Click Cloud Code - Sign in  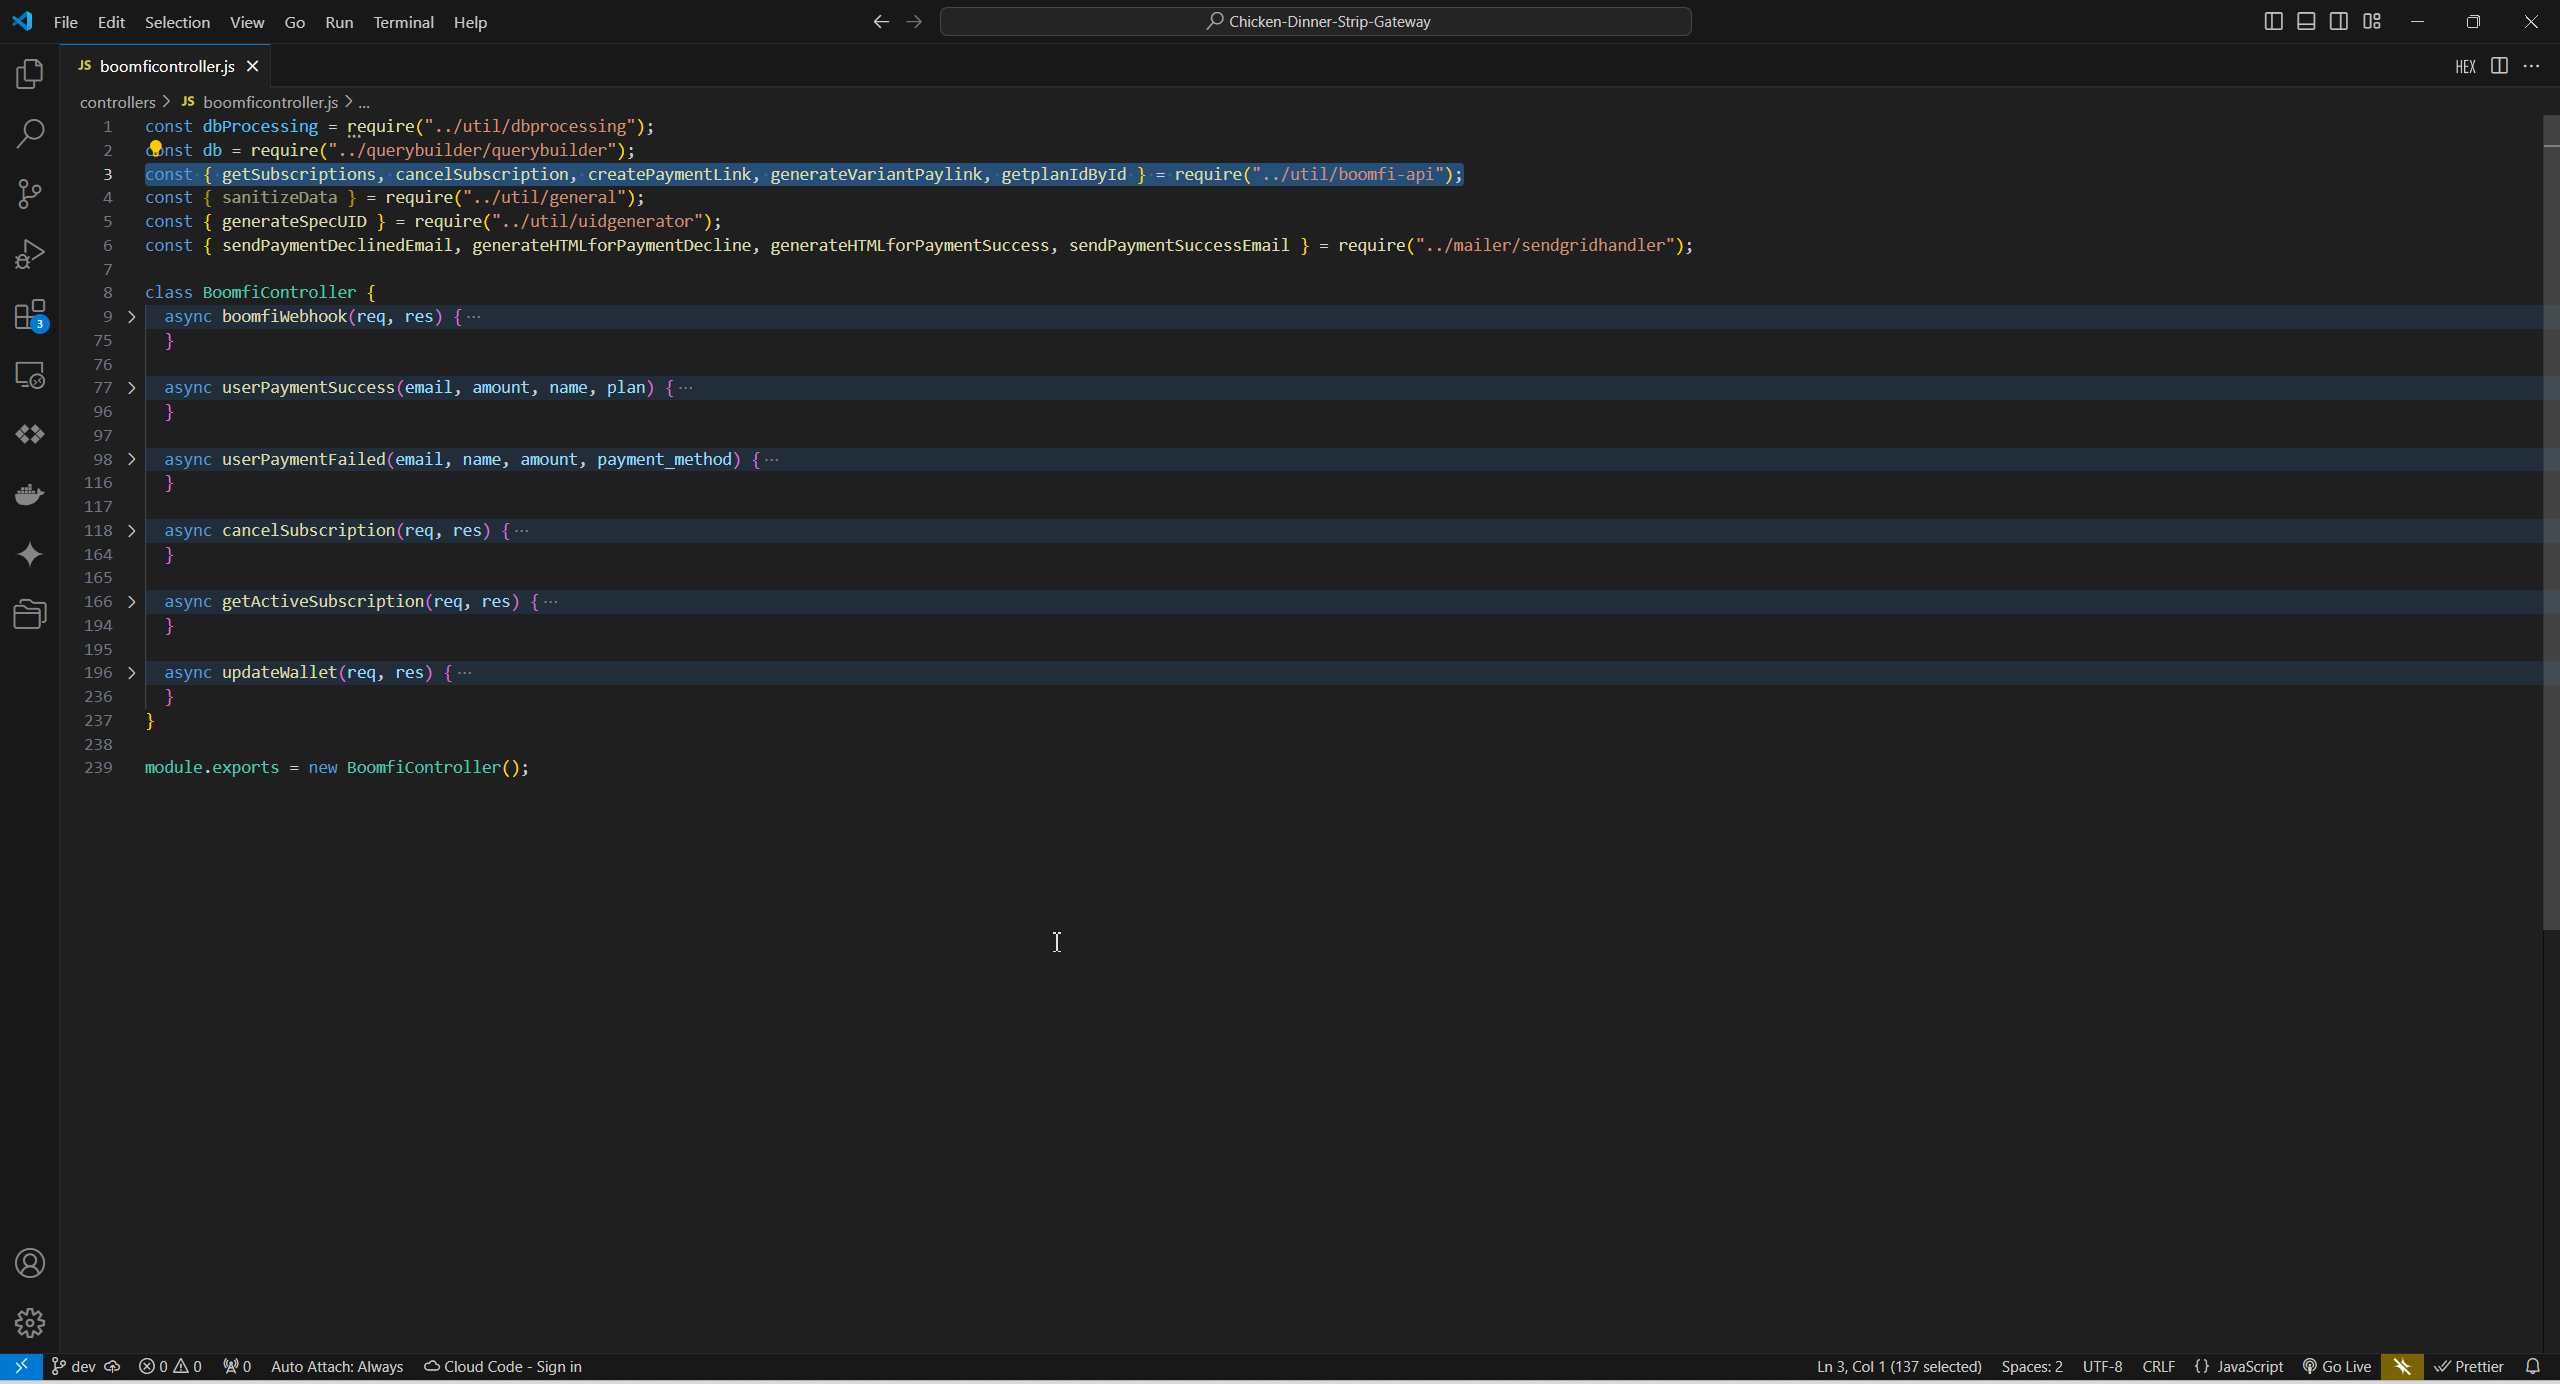[503, 1366]
